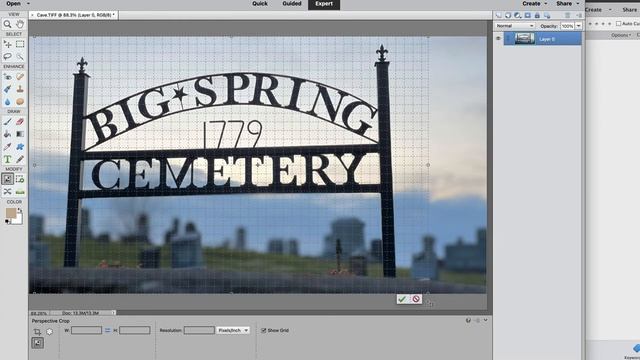
Task: Click the crop Width input field
Action: pos(87,330)
